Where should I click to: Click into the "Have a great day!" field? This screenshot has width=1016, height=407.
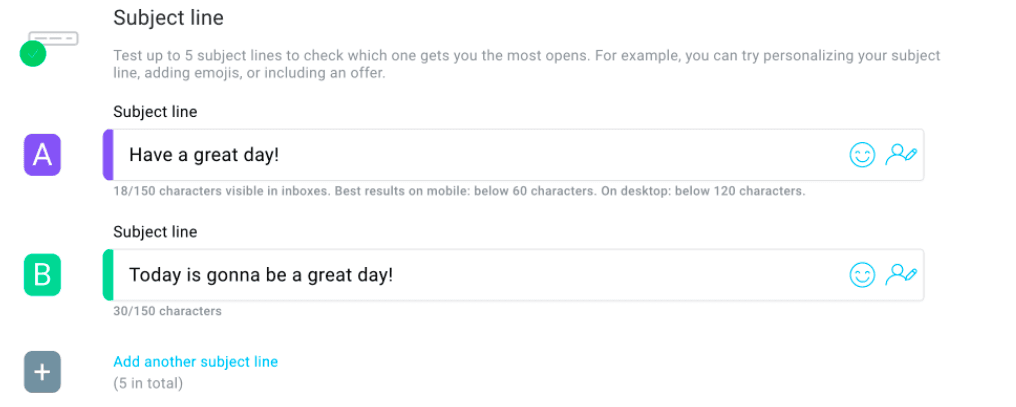click(x=450, y=155)
